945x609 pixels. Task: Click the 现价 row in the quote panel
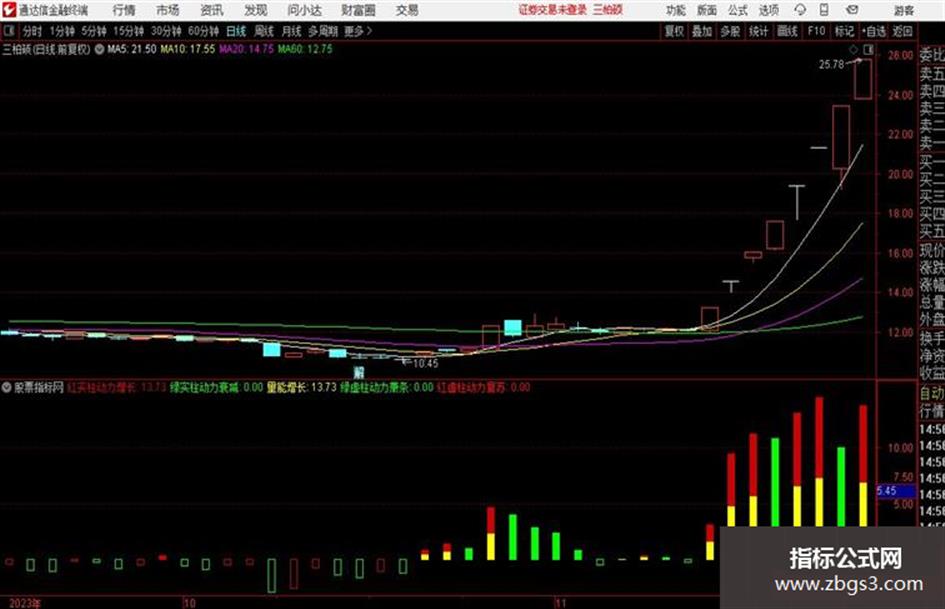coord(932,250)
